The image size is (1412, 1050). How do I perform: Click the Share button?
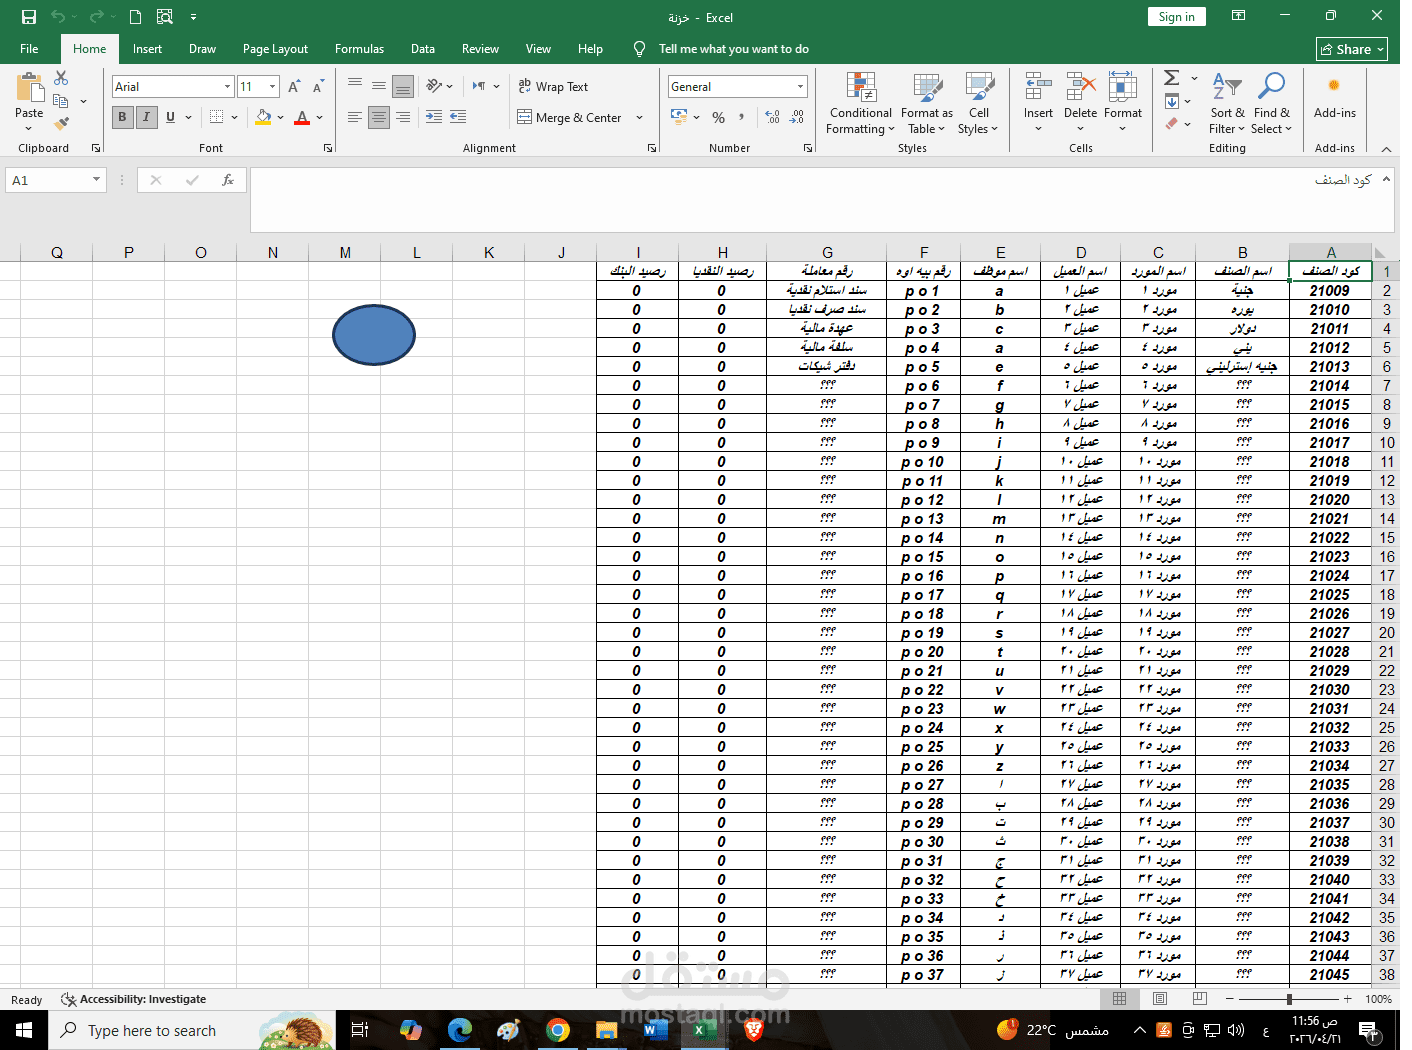point(1352,49)
